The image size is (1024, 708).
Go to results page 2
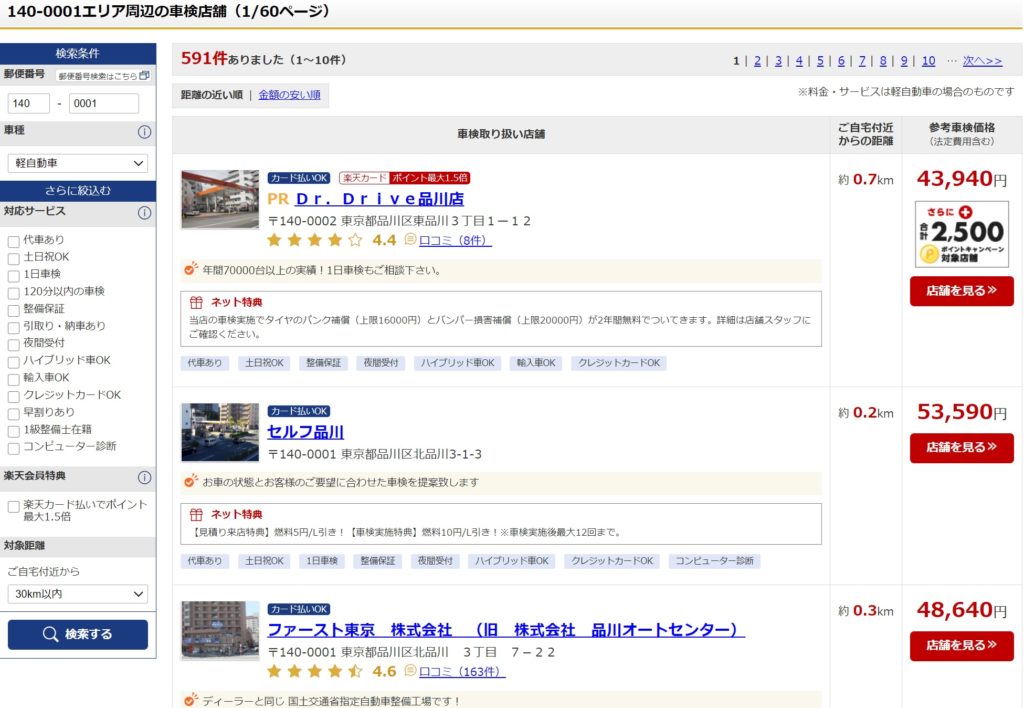coord(757,61)
